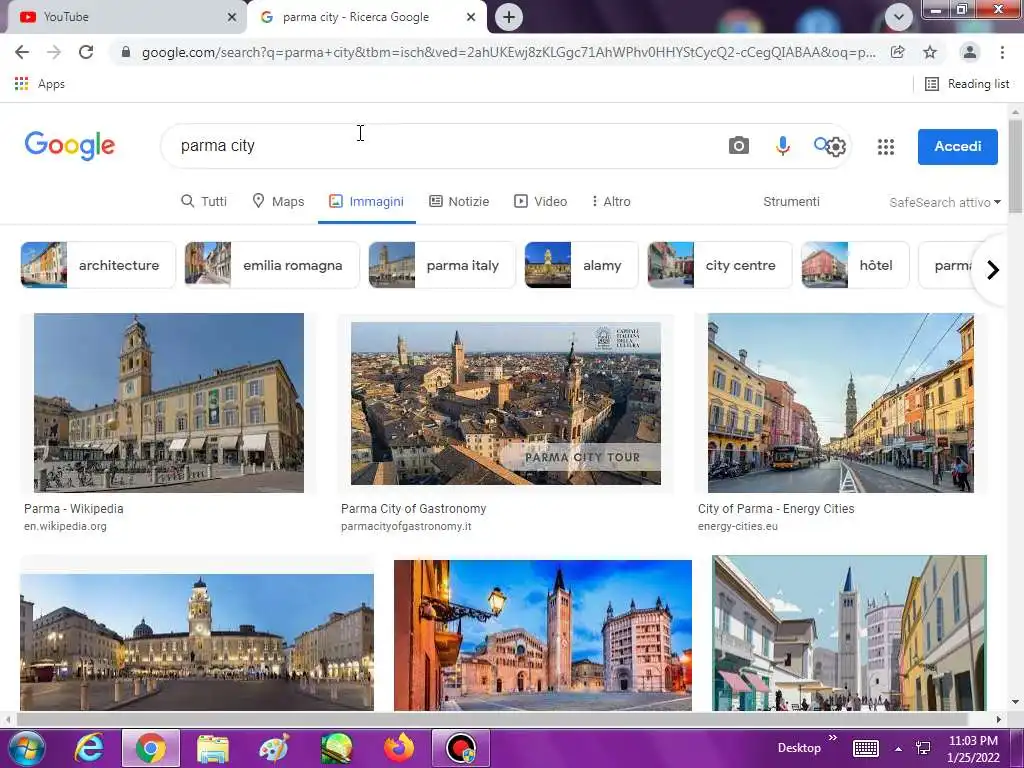Start voice search with the microphone icon
This screenshot has height=768, width=1024.
(x=782, y=146)
